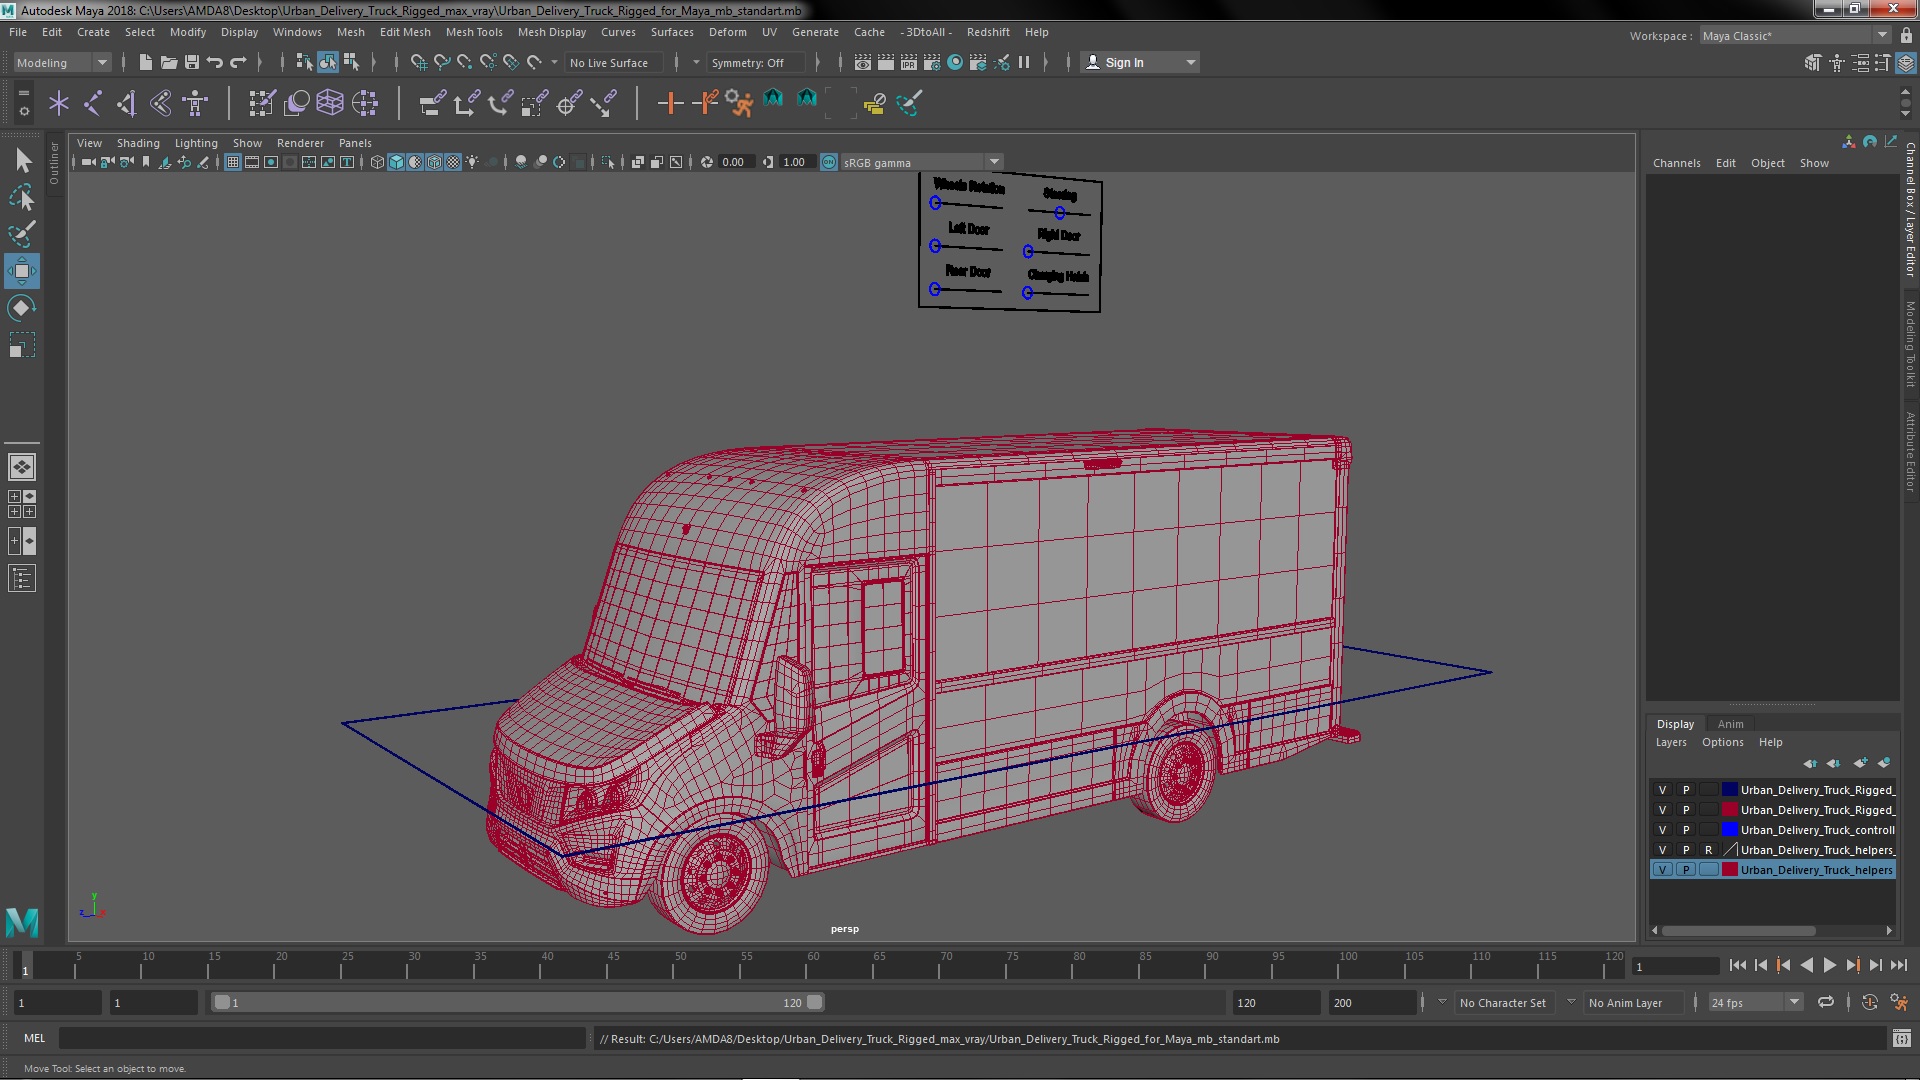Open the Workspace Maya Classic dropdown
1920x1080 pixels.
(x=1794, y=35)
